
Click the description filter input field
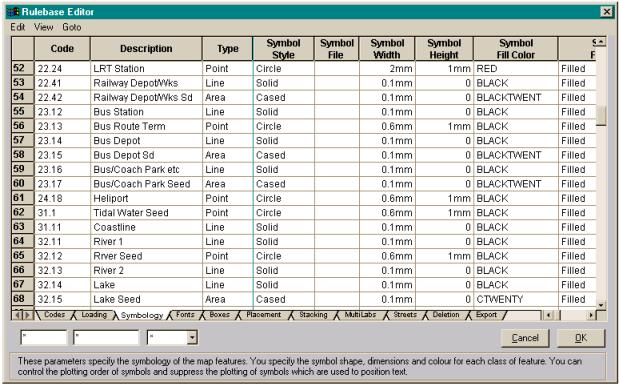(x=106, y=337)
